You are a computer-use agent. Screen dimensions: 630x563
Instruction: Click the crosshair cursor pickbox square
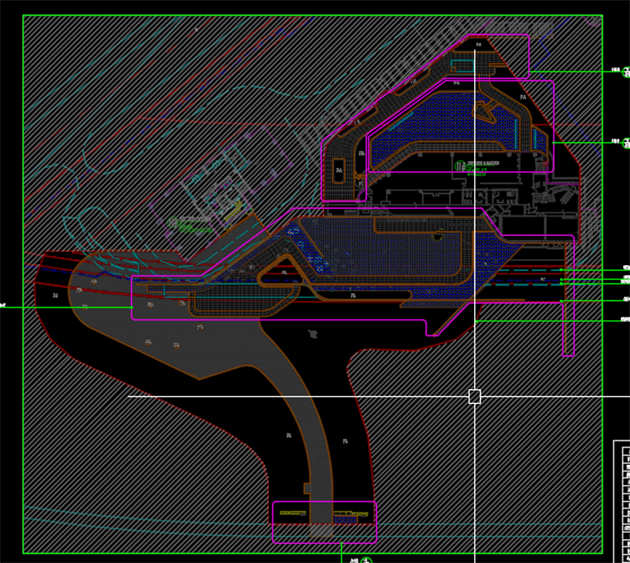point(474,397)
